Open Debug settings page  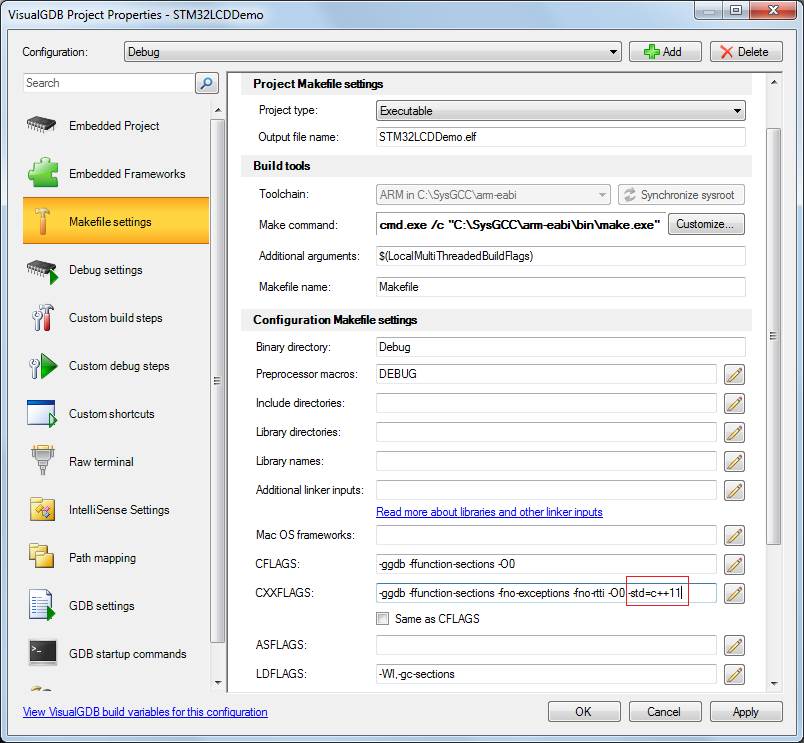click(x=116, y=270)
